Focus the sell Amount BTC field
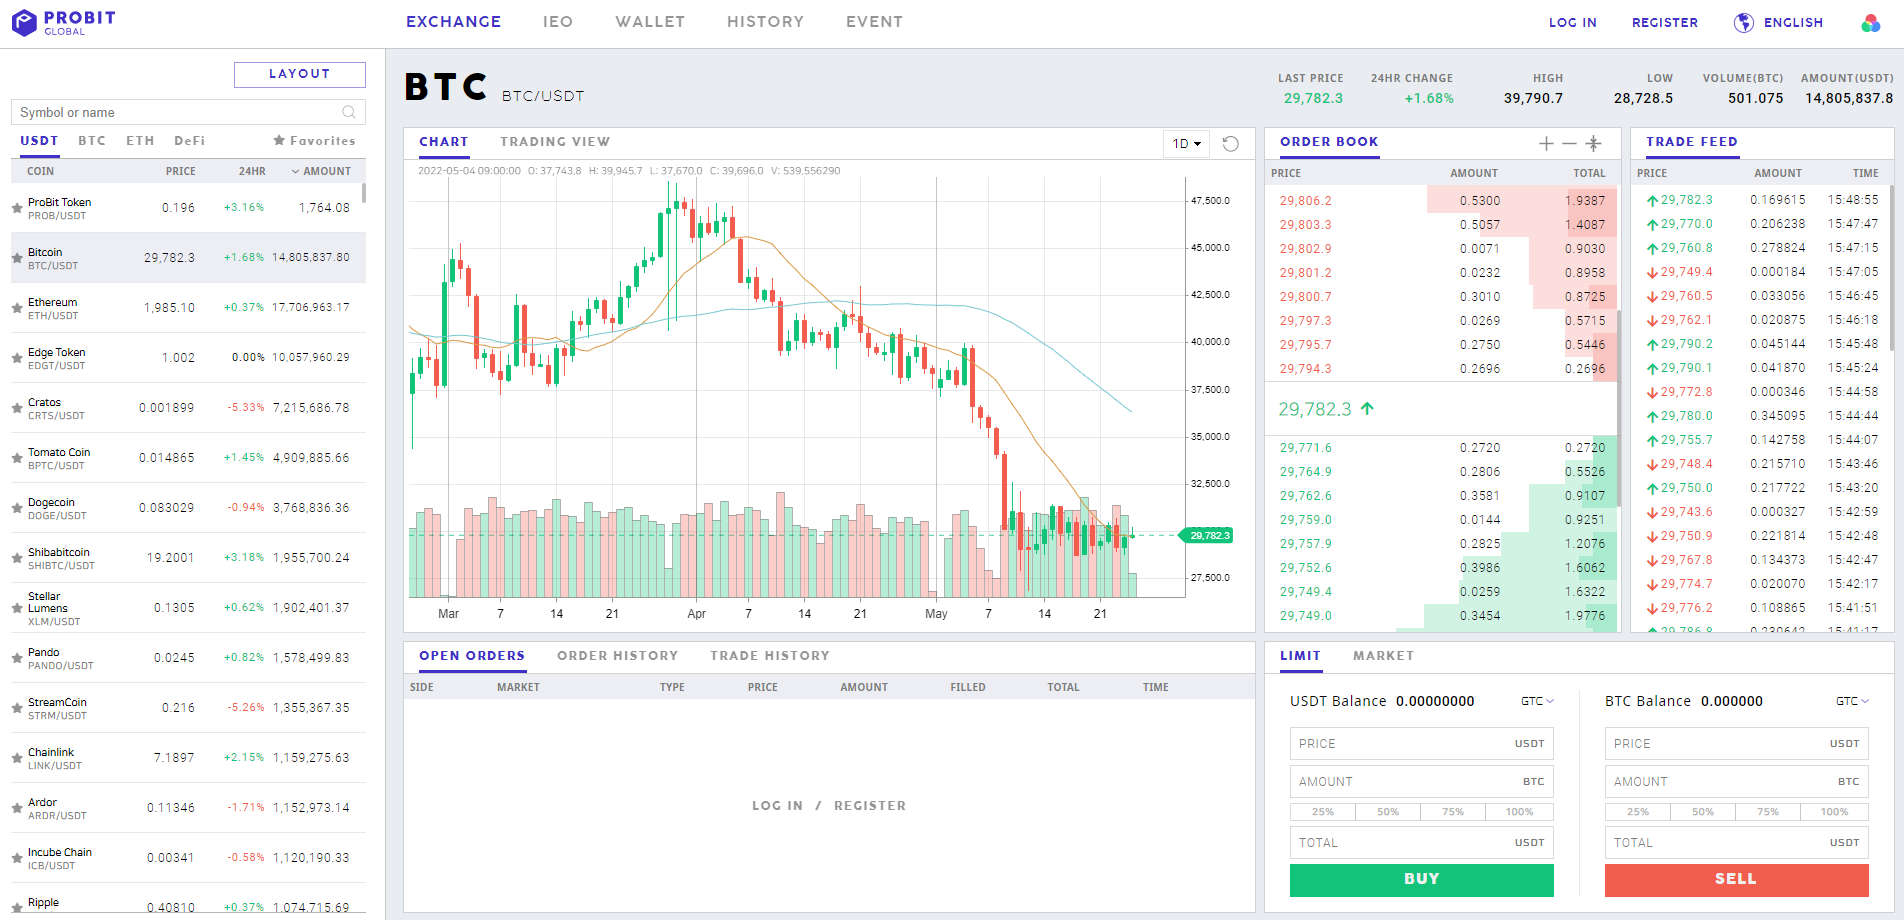Image resolution: width=1904 pixels, height=920 pixels. (x=1736, y=782)
